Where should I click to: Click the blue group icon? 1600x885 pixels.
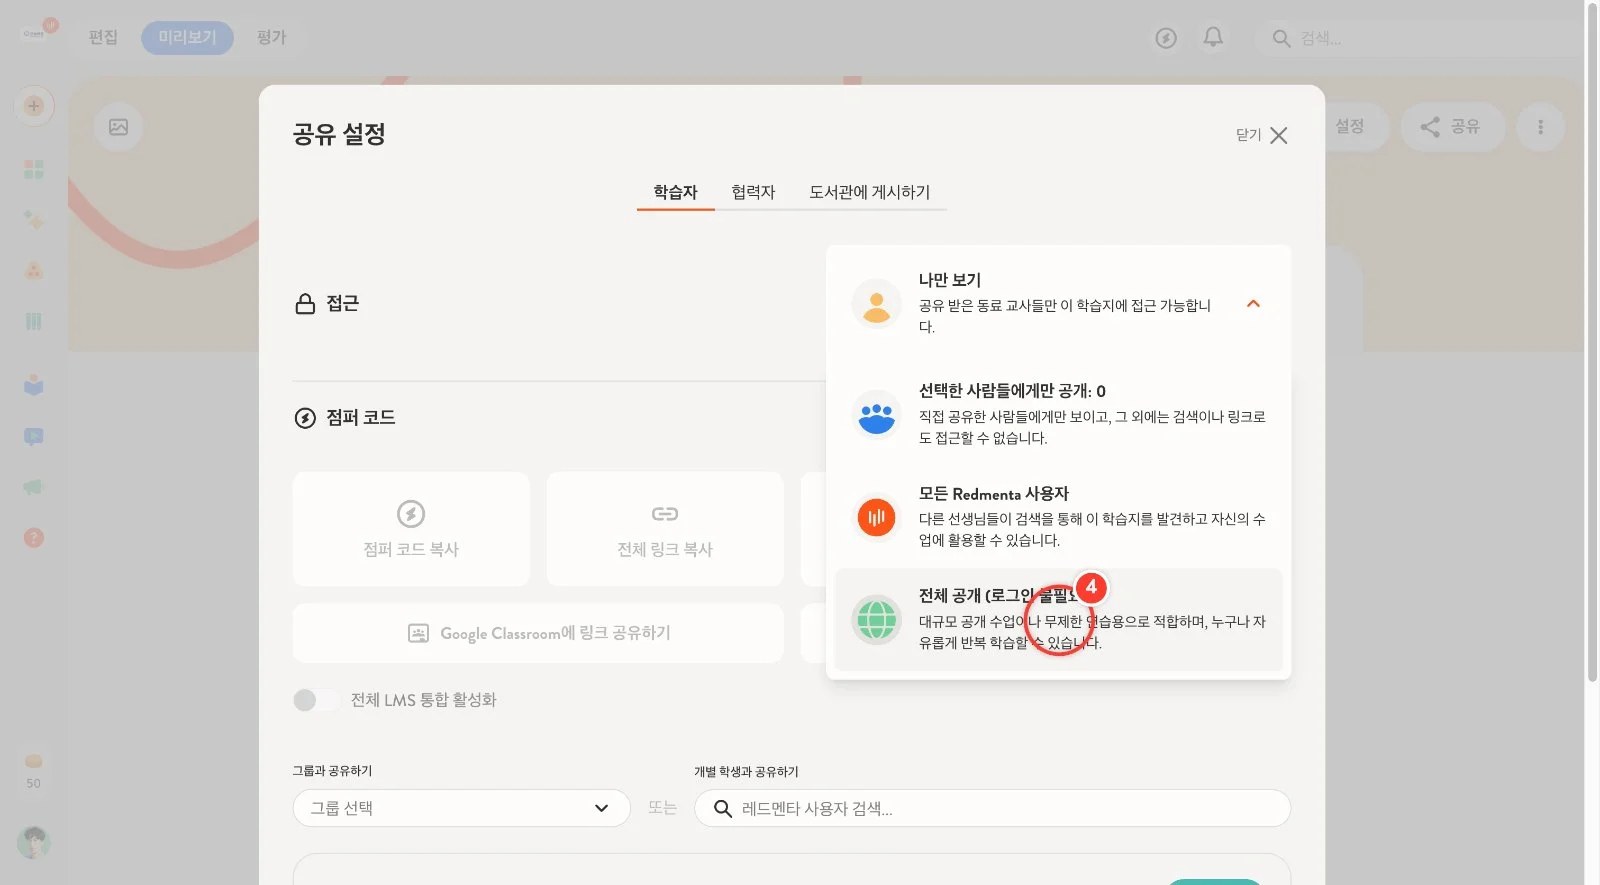click(876, 414)
